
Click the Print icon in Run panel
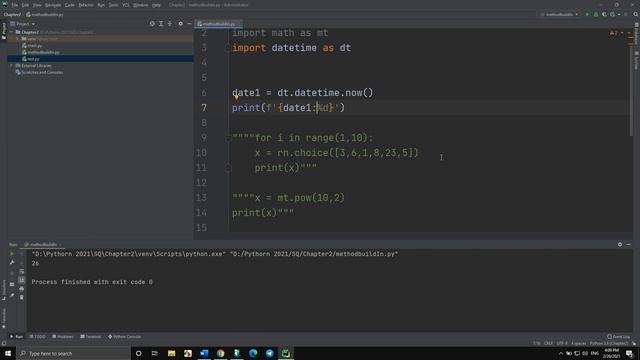22,289
